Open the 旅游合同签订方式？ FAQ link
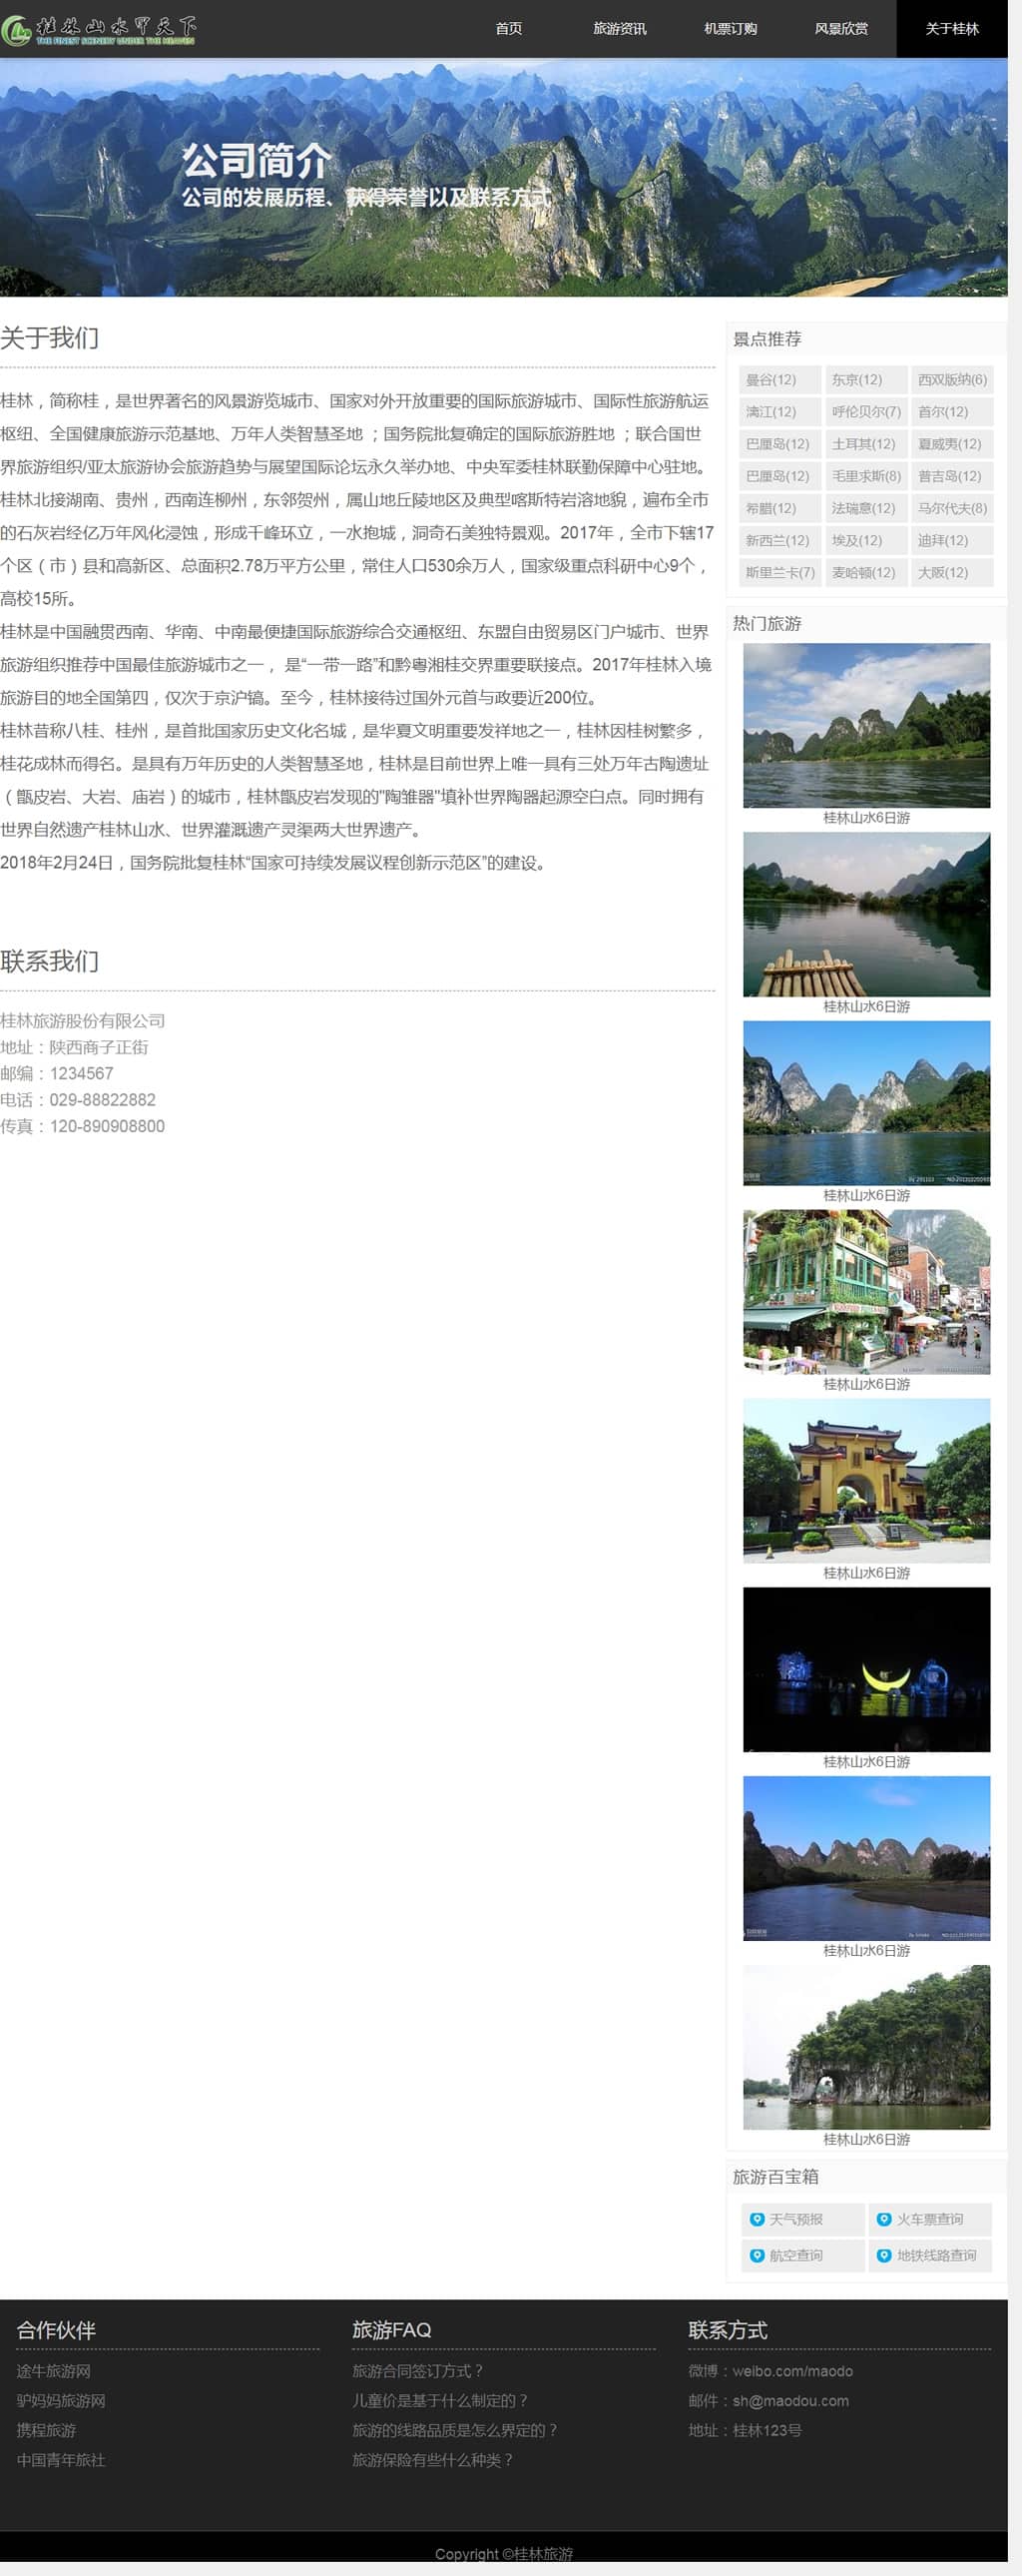1022x2576 pixels. tap(417, 2371)
